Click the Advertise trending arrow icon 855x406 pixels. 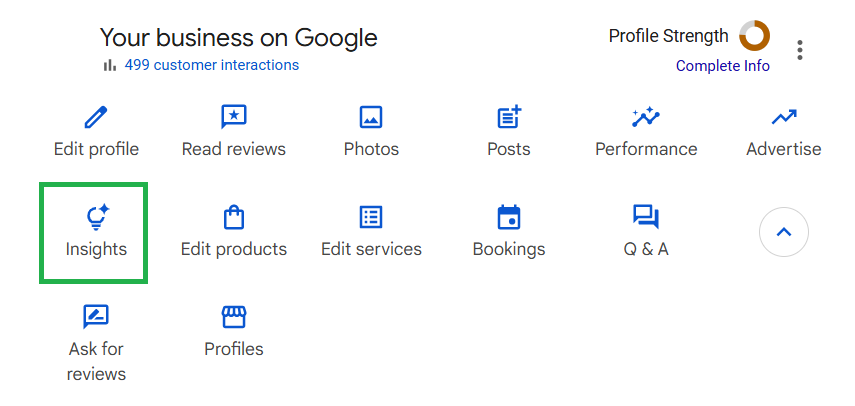(784, 117)
